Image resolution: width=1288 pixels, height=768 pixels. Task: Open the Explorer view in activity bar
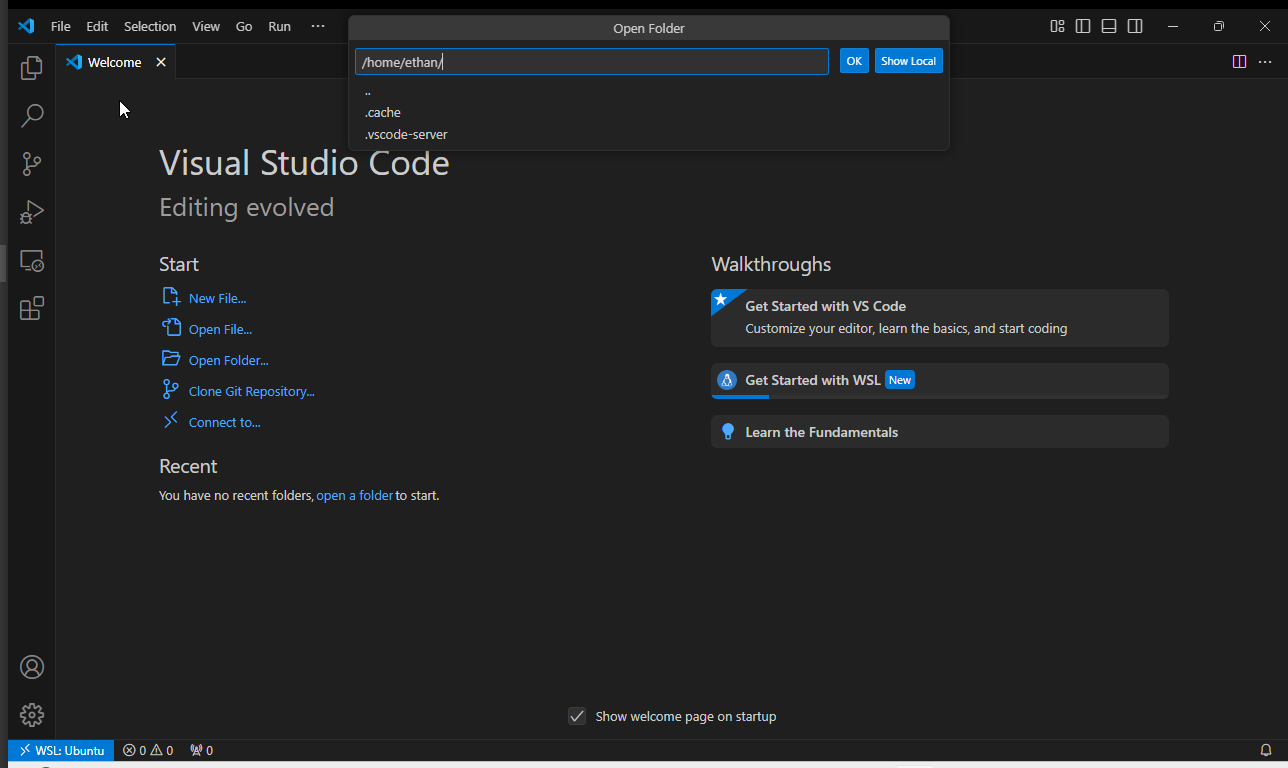pyautogui.click(x=32, y=68)
